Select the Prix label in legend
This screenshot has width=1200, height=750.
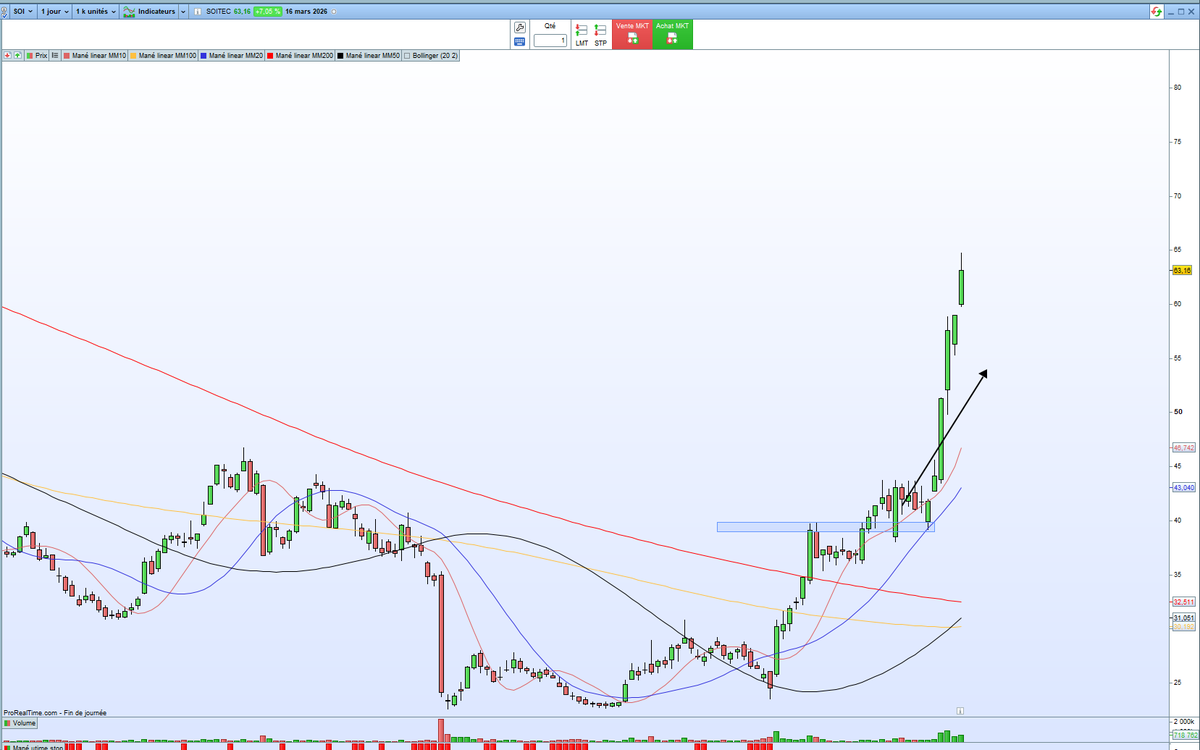coord(37,56)
